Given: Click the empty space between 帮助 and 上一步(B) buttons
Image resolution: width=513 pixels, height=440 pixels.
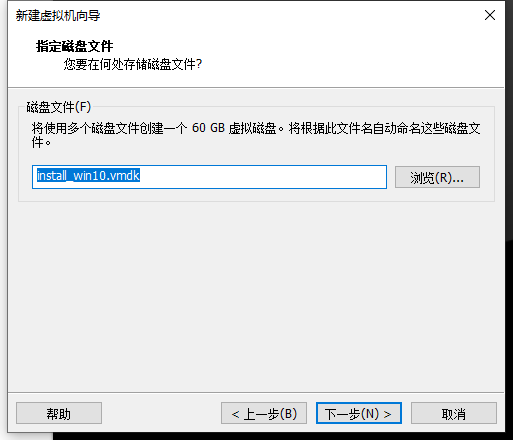Looking at the screenshot, I should click(x=161, y=413).
